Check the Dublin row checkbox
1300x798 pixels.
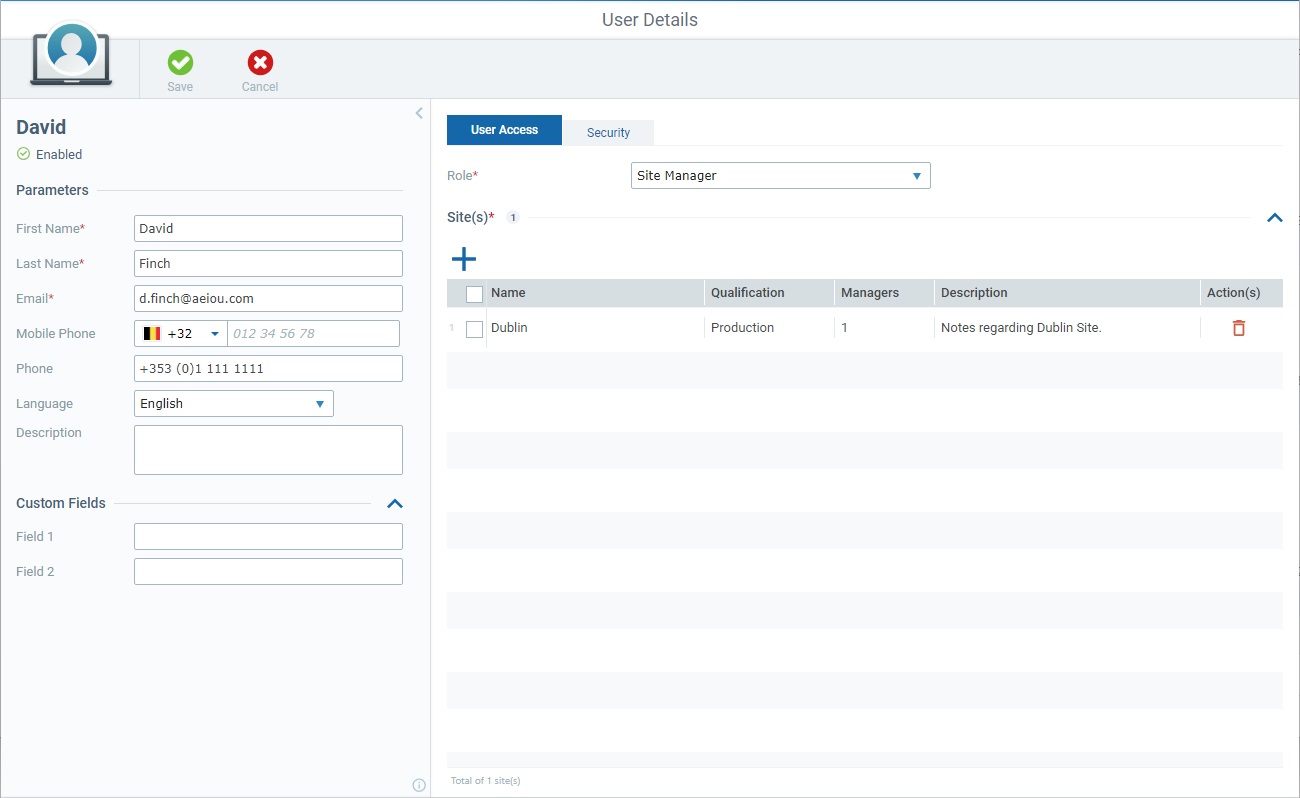pos(475,329)
